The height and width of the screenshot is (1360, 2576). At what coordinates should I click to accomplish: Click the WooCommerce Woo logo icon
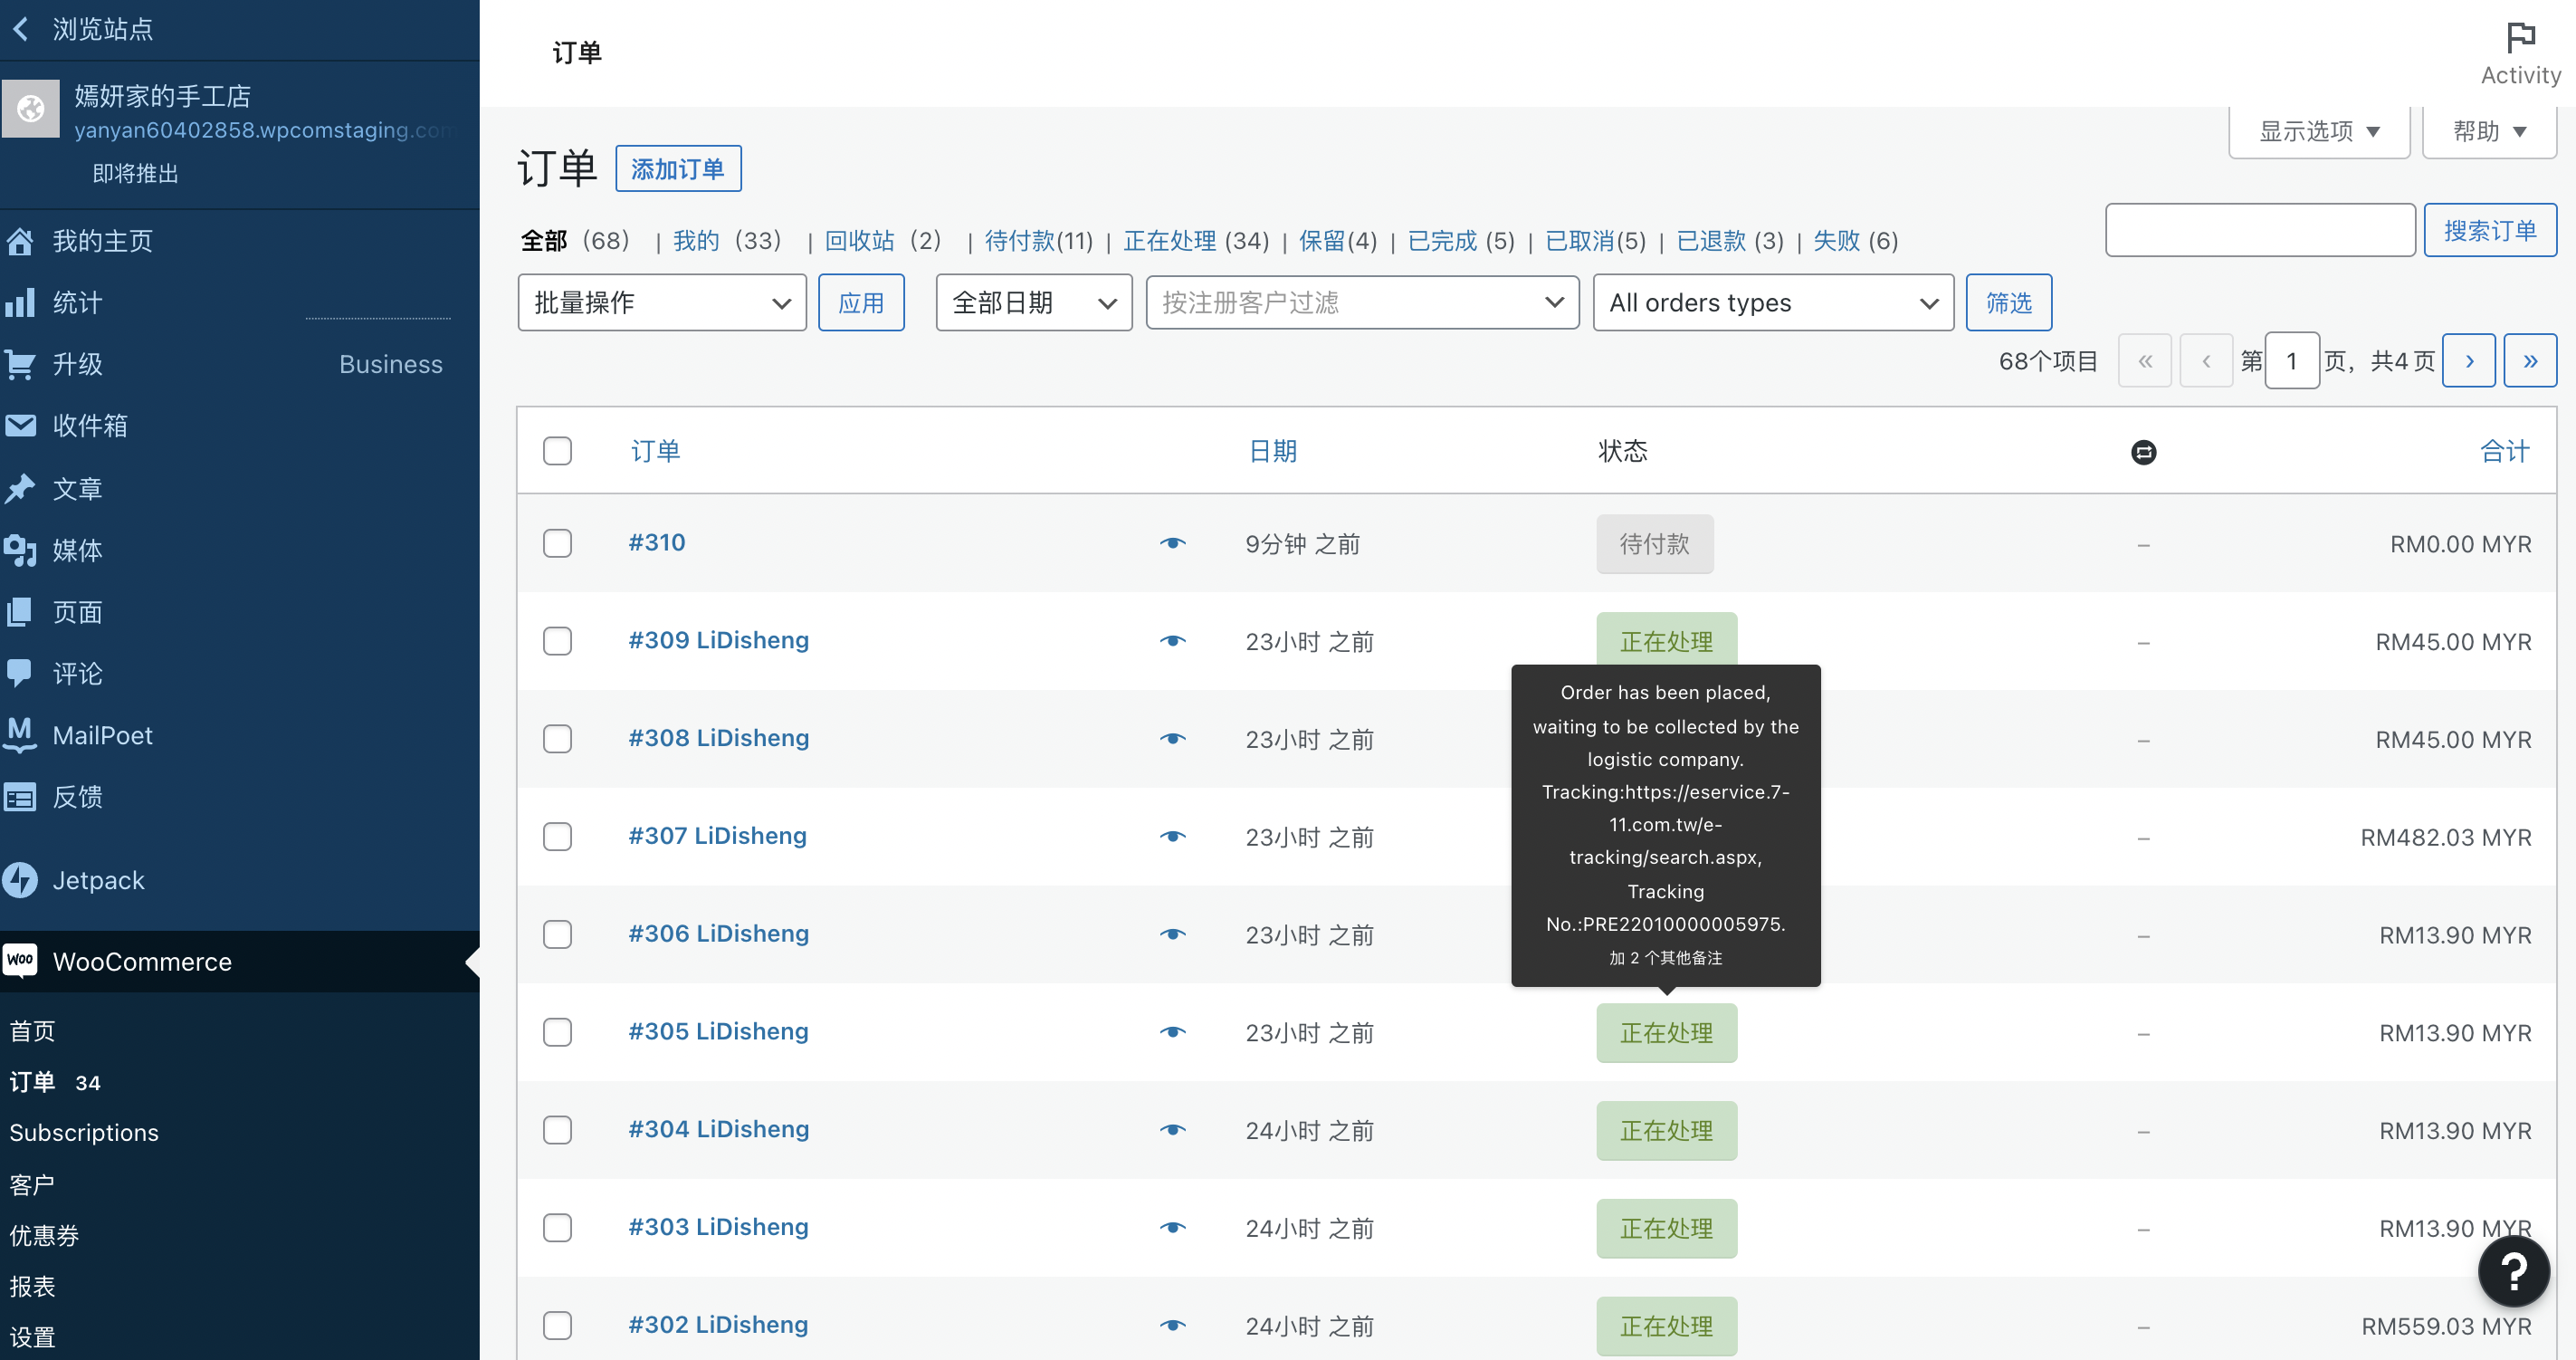coord(20,961)
